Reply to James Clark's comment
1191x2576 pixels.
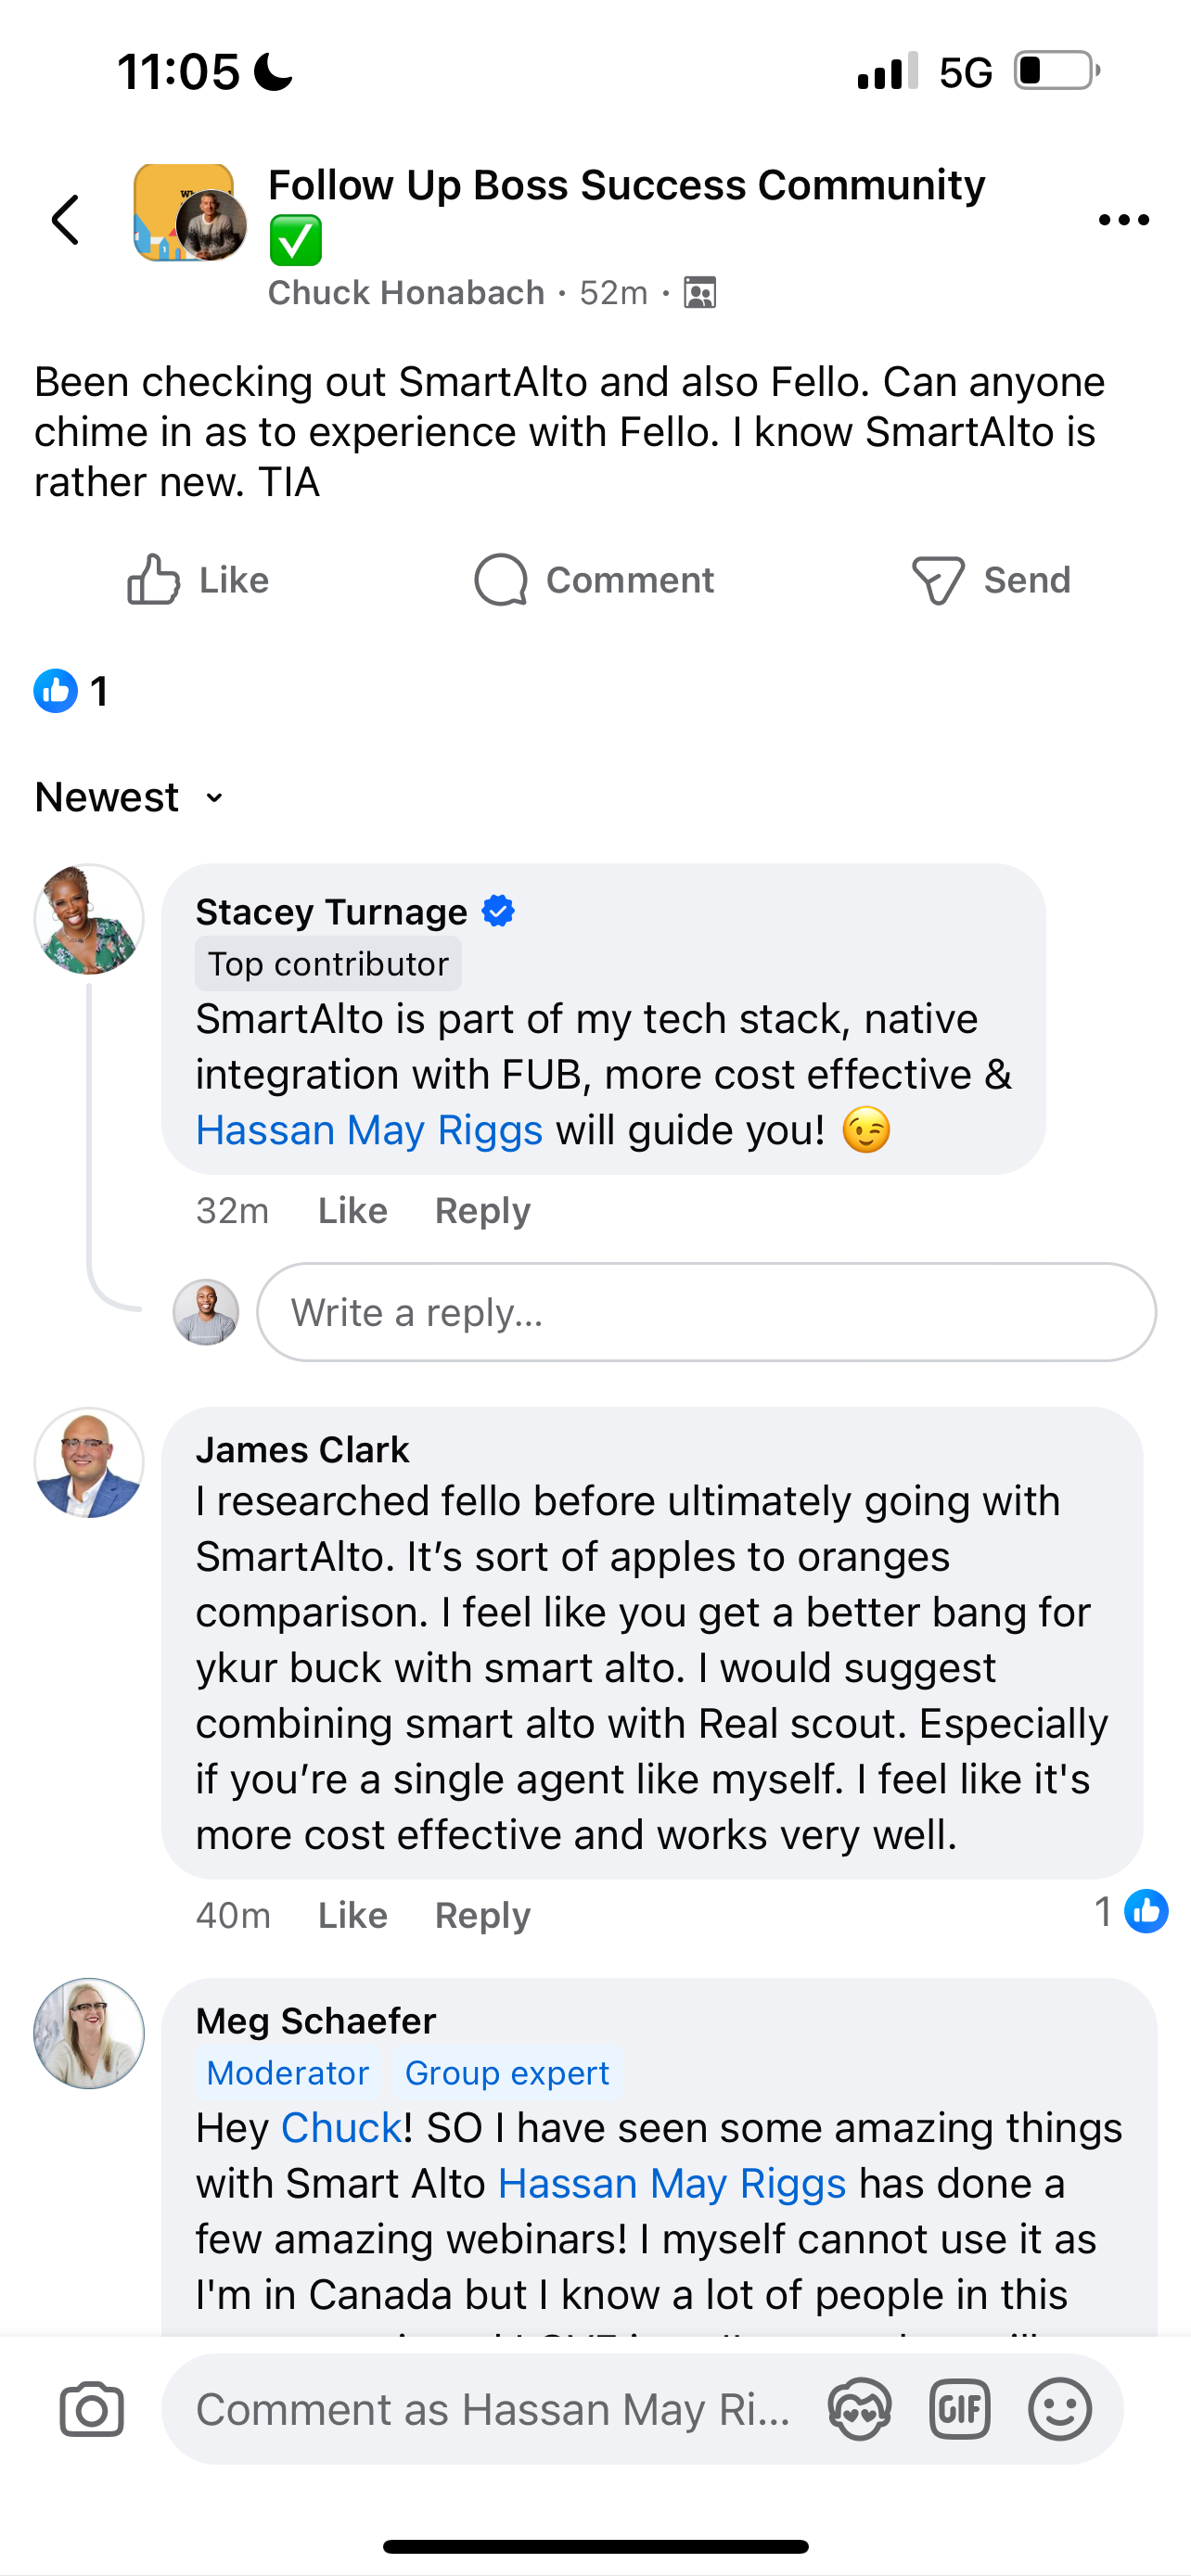(482, 1915)
